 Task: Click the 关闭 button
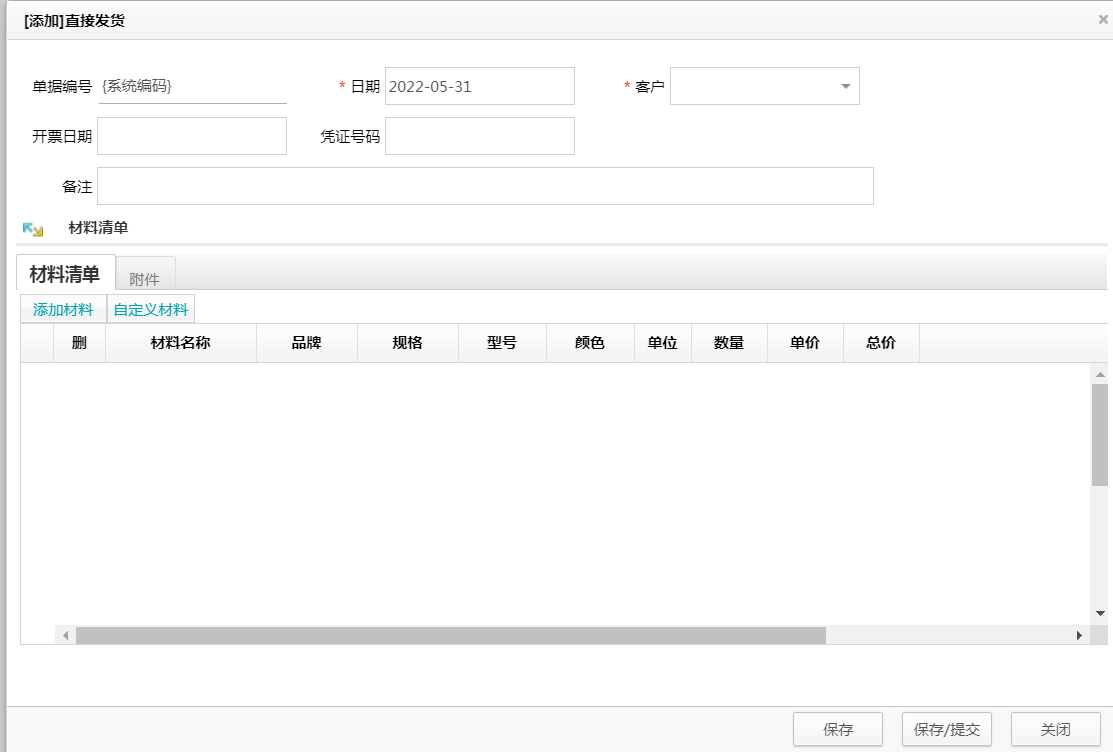tap(1055, 730)
